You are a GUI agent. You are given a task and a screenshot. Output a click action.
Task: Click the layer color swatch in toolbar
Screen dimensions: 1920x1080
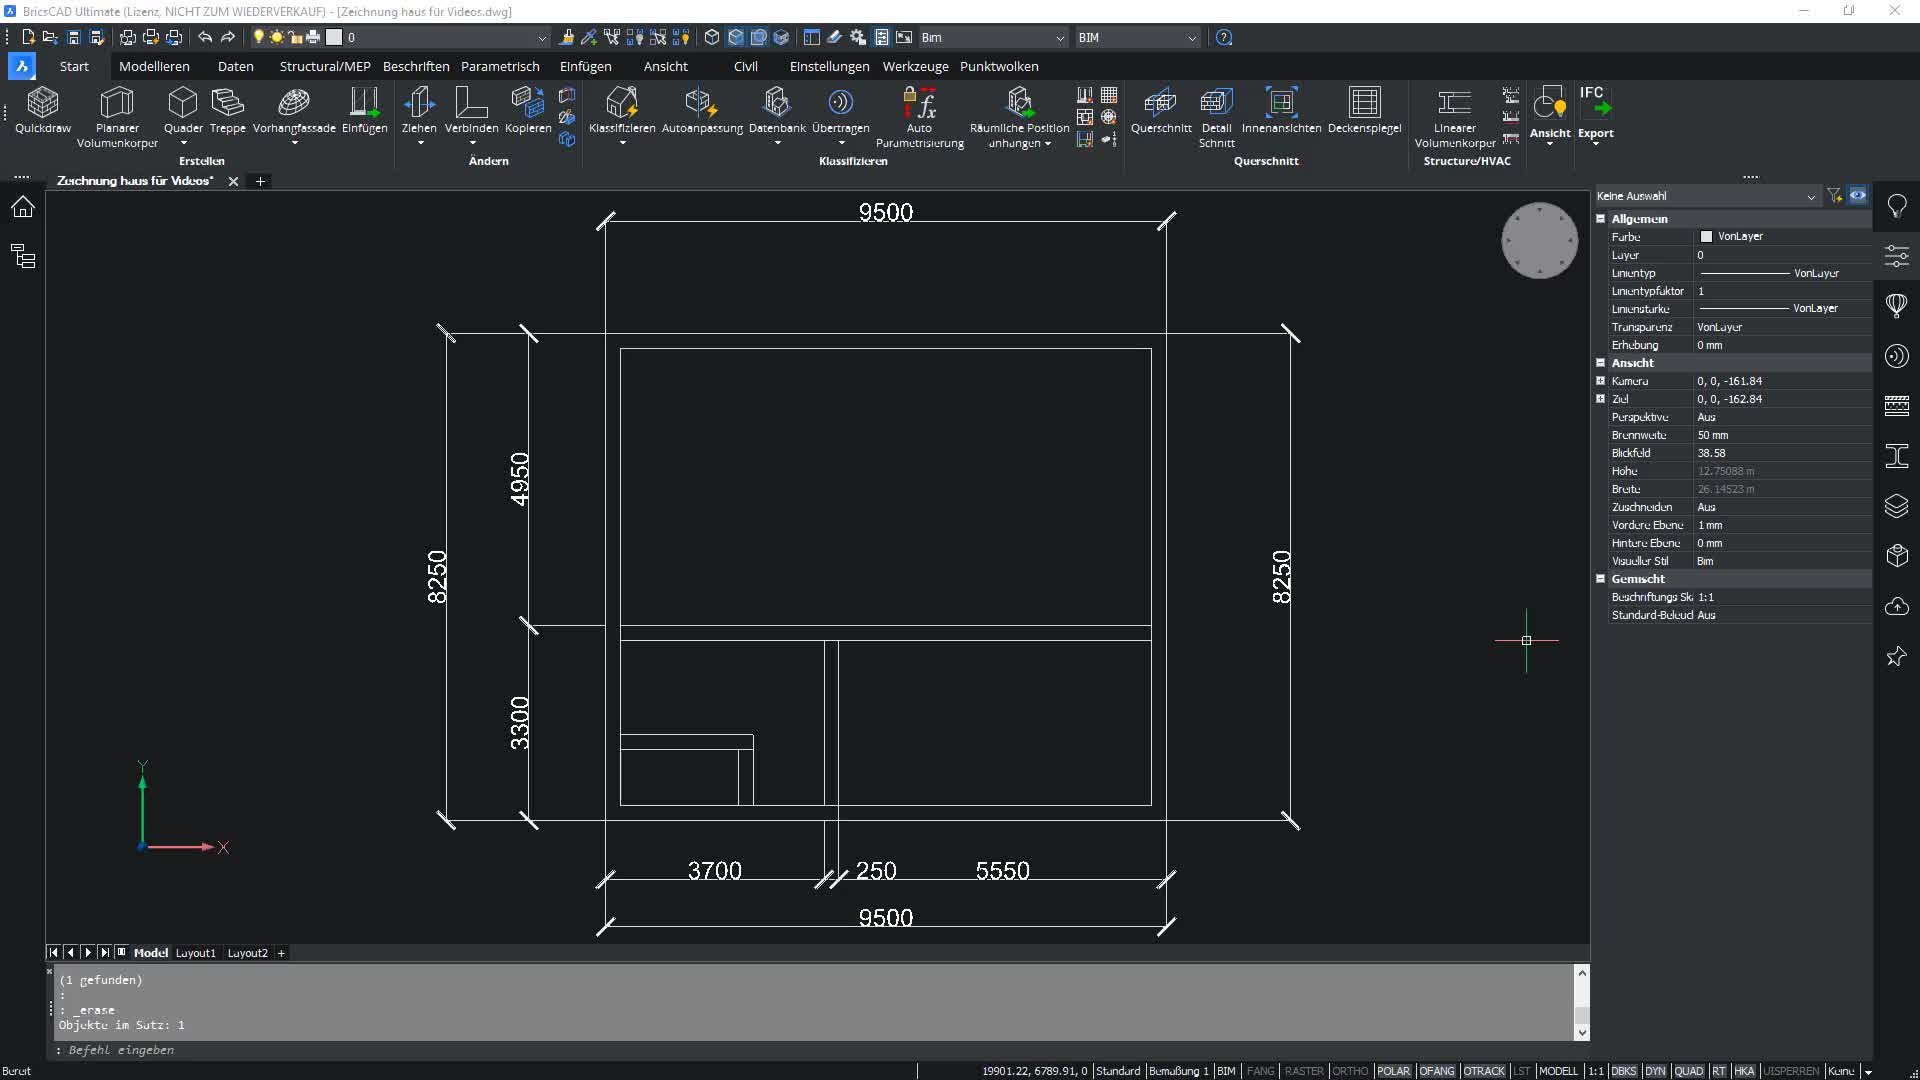click(334, 37)
